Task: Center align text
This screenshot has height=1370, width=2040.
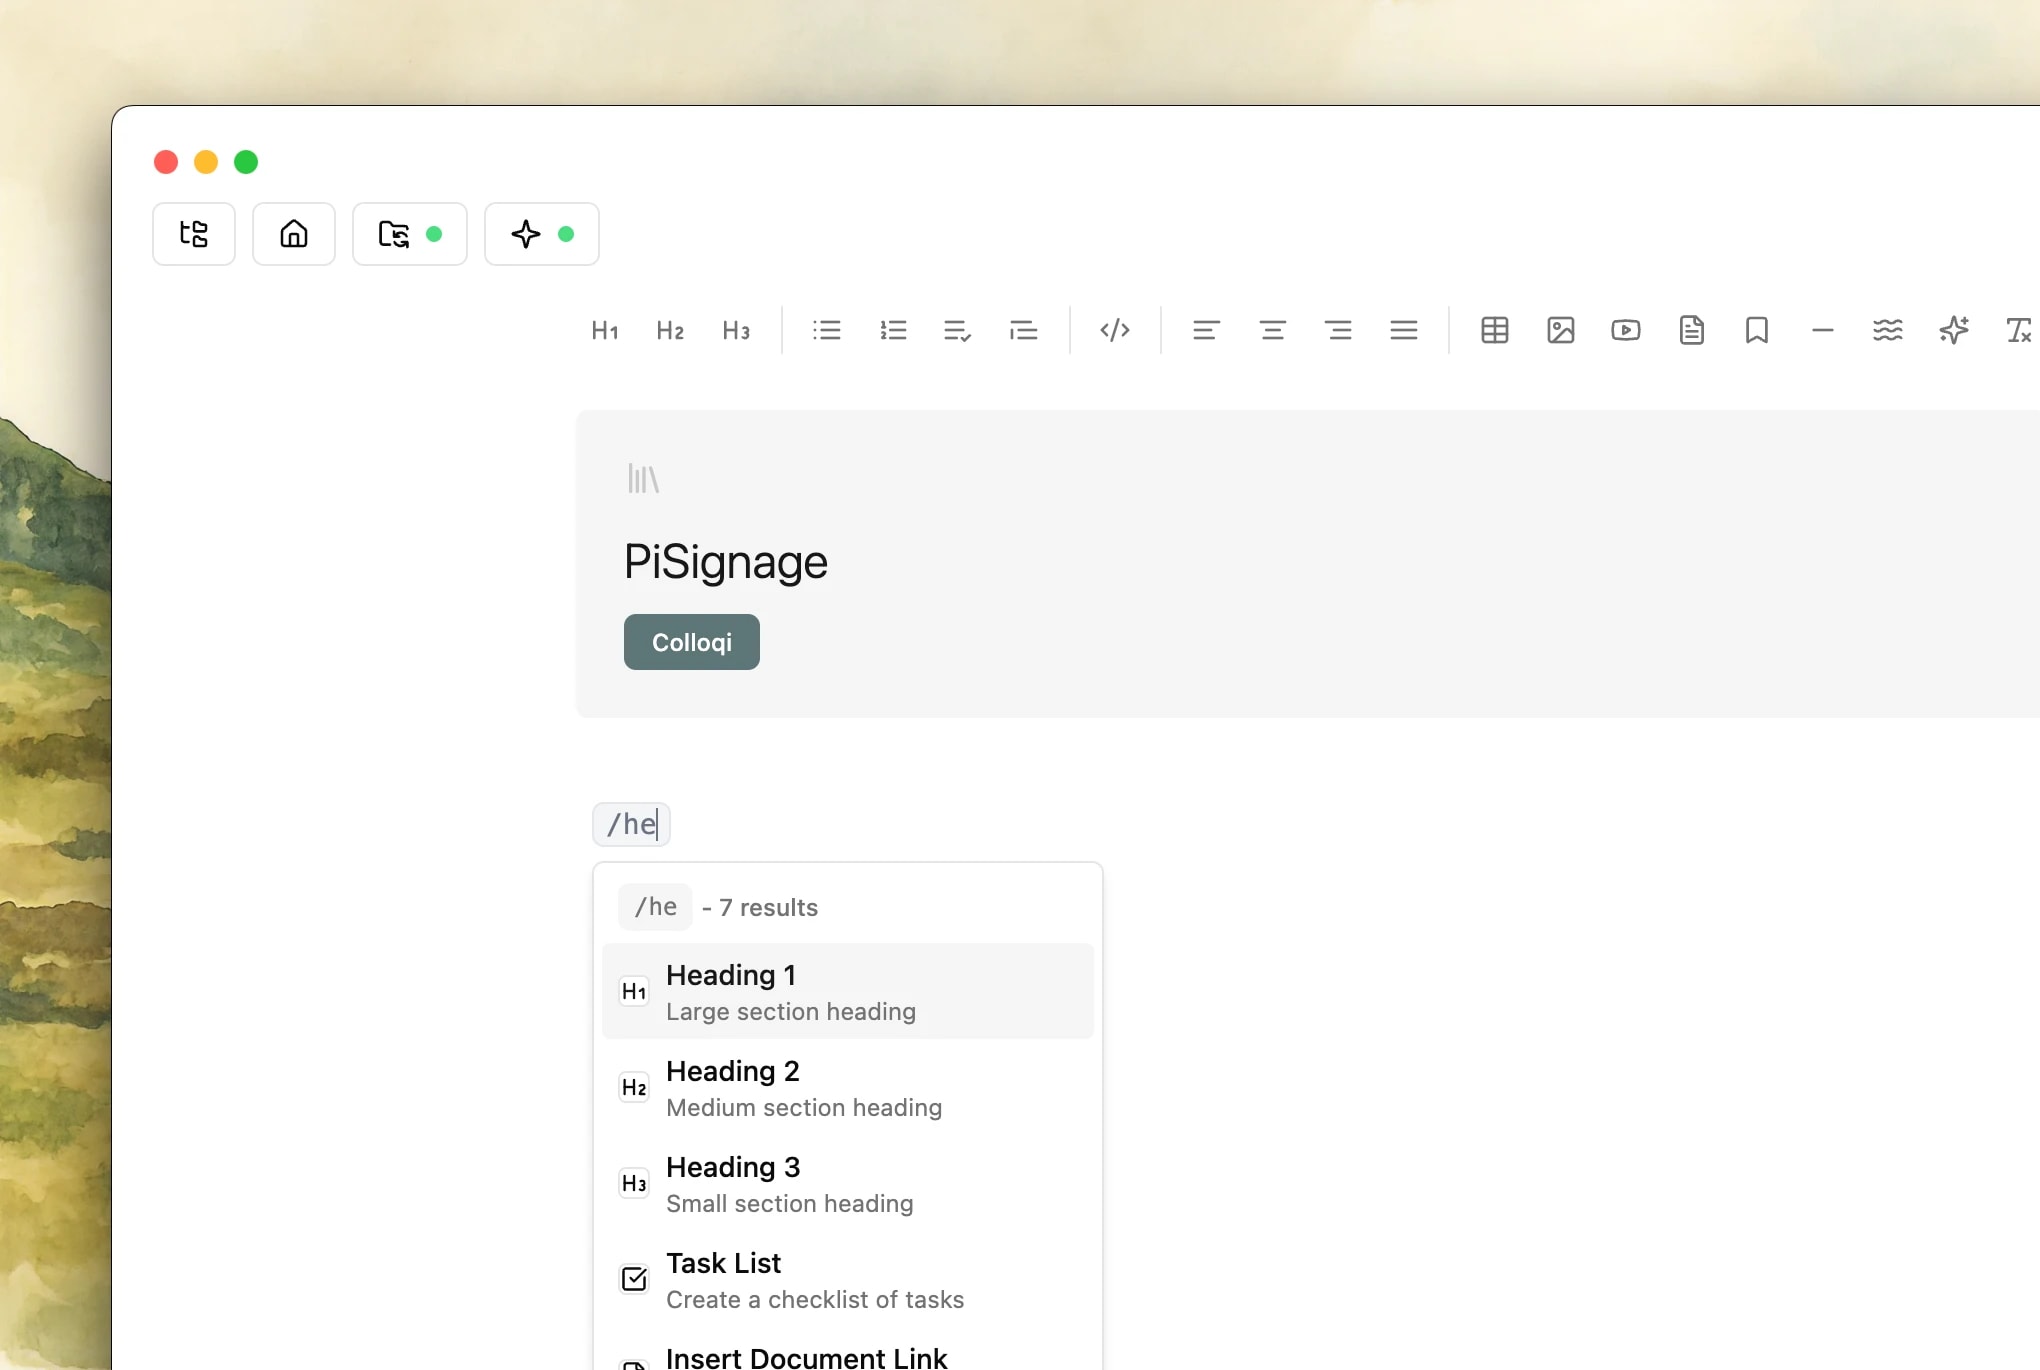Action: (x=1272, y=330)
